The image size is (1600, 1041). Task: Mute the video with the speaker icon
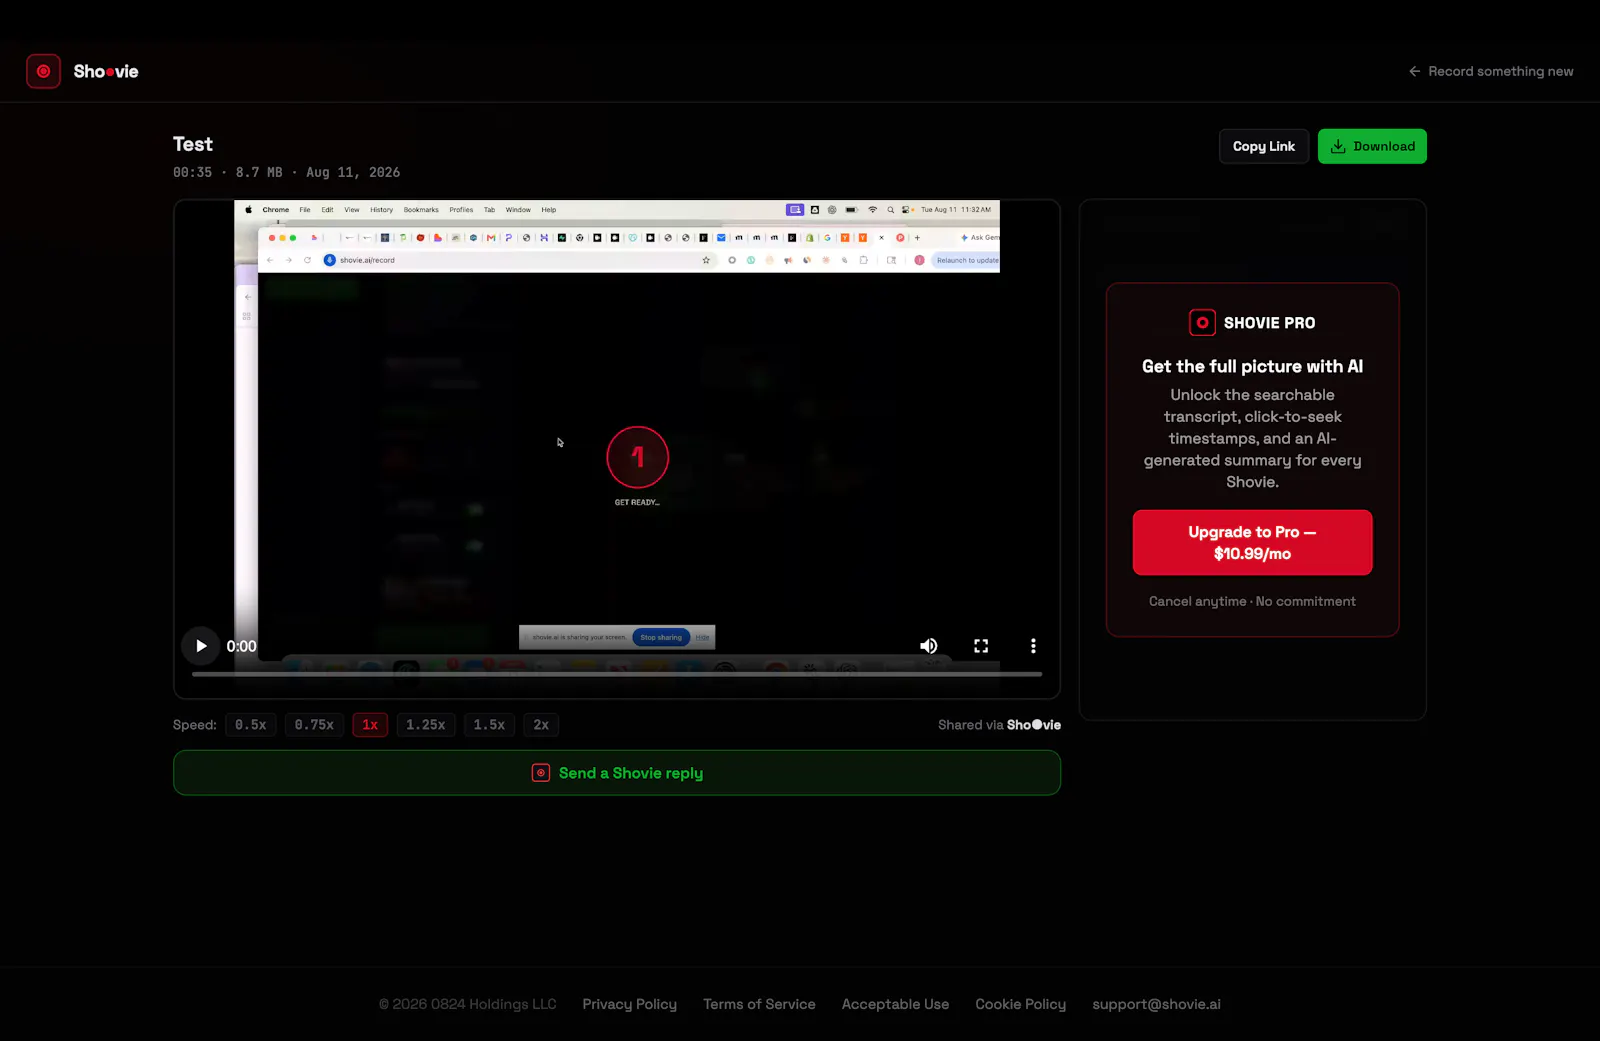coord(929,646)
